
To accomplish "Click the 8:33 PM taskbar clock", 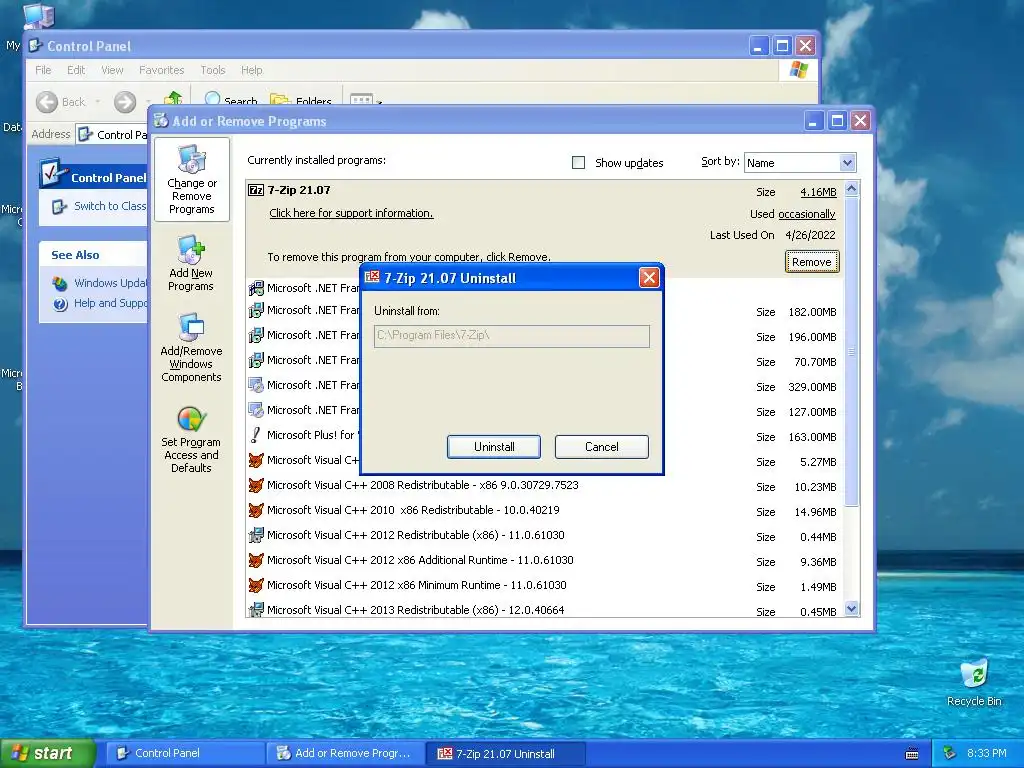I will pyautogui.click(x=986, y=753).
